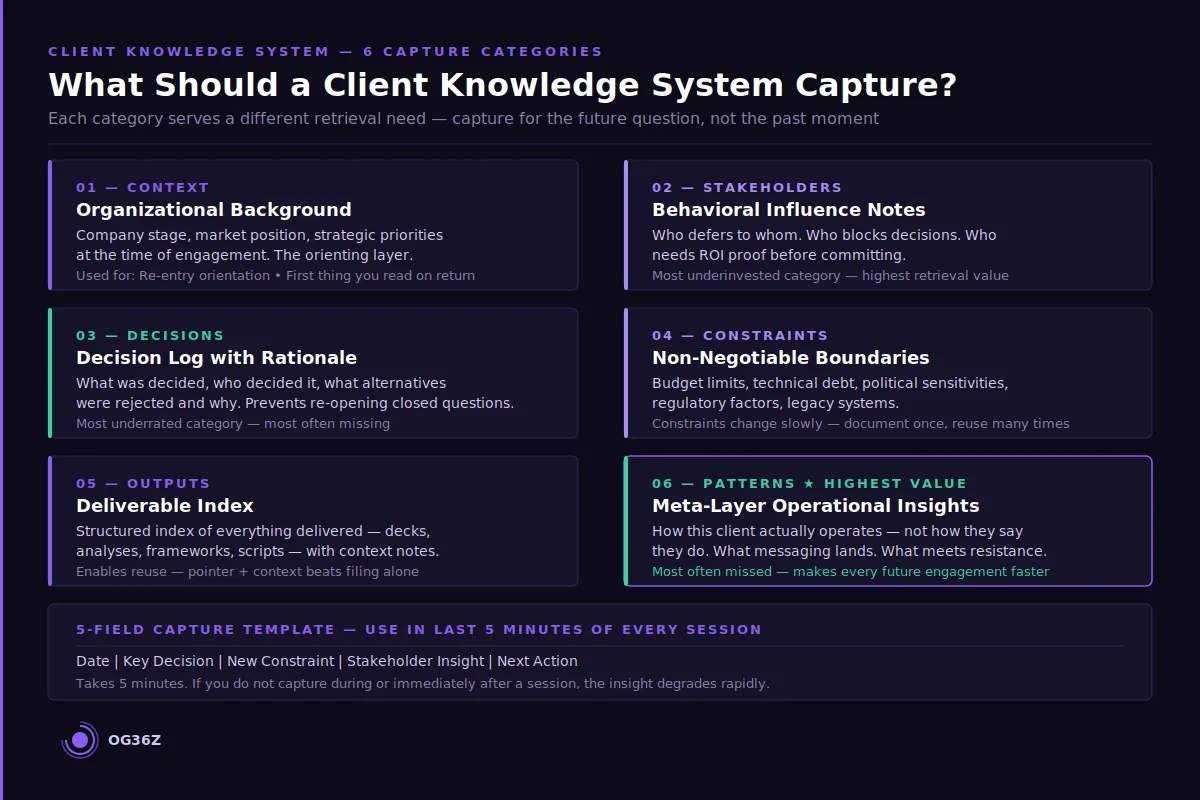Click the "01 — CONTEXT" category label
1200x800 pixels.
[x=140, y=187]
